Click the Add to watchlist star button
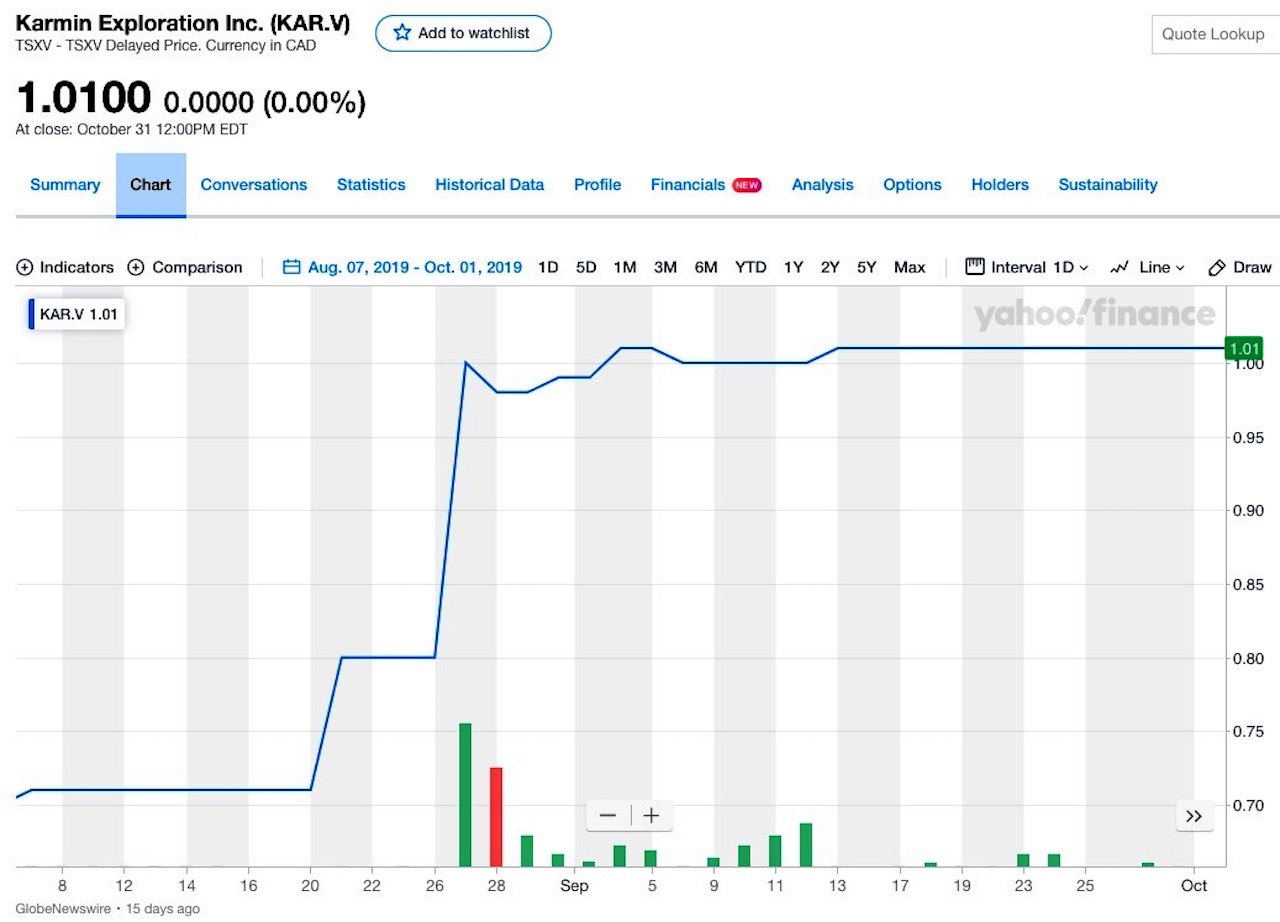Screen dimensions: 1280x922 click(463, 33)
